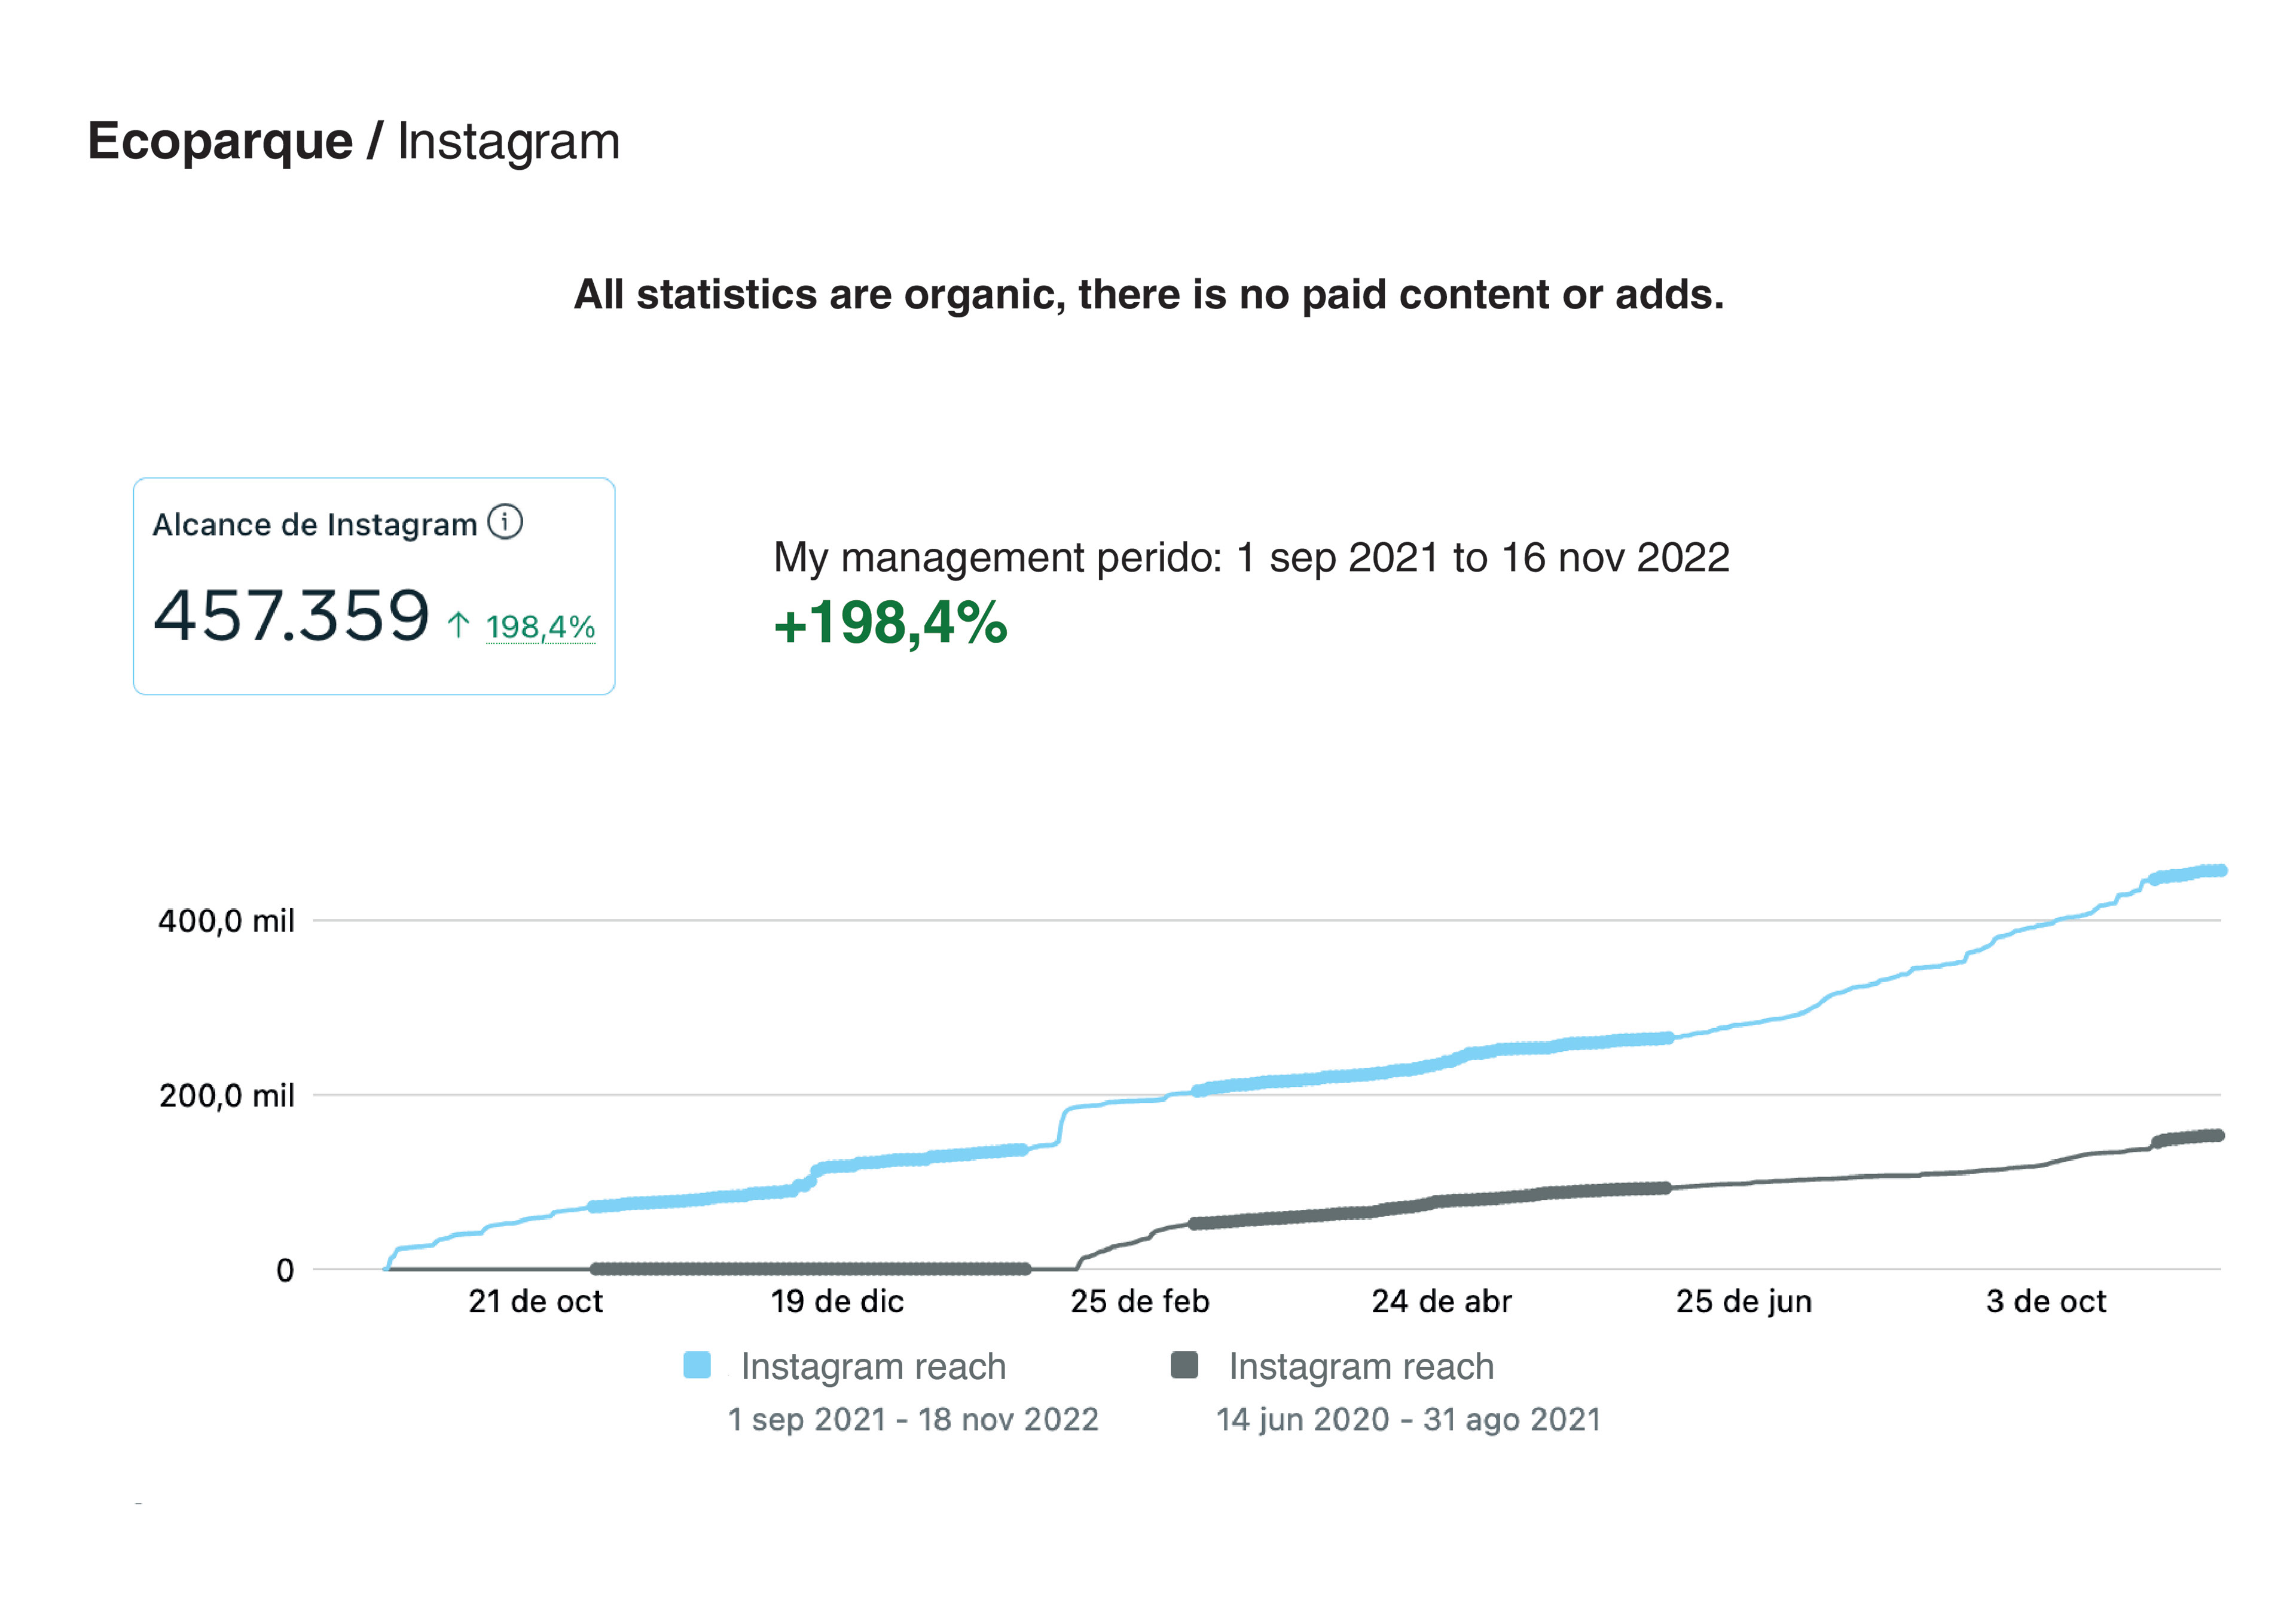This screenshot has height=1617, width=2296.
Task: Click the 19 de dic axis label
Action: [x=837, y=1301]
